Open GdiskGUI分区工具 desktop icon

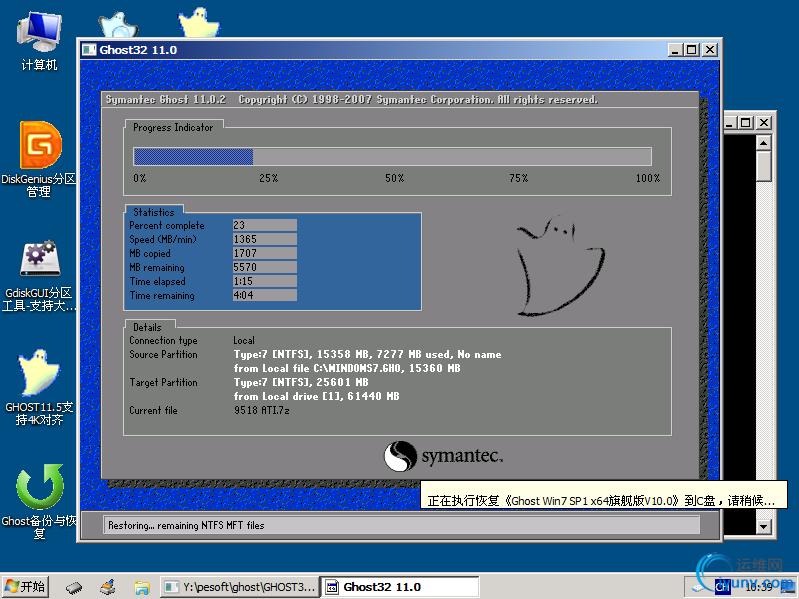coord(39,275)
